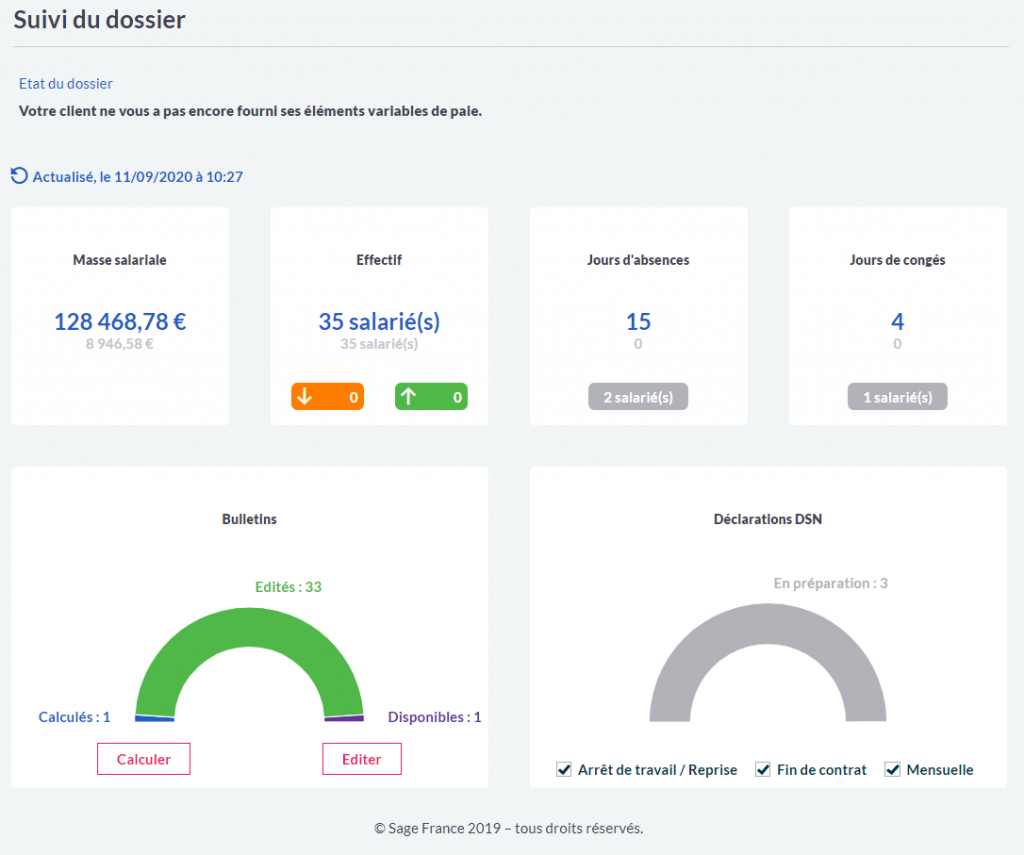Click the Sage France 2019 copyright footer
The width and height of the screenshot is (1024, 855).
click(509, 828)
